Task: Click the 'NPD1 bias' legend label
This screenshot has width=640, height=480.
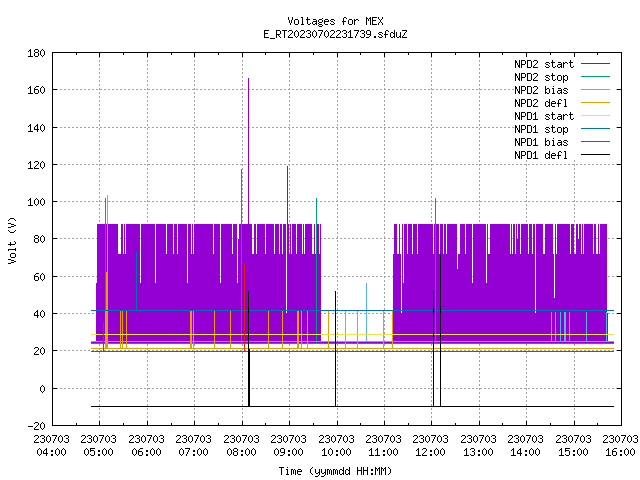Action: [x=541, y=142]
